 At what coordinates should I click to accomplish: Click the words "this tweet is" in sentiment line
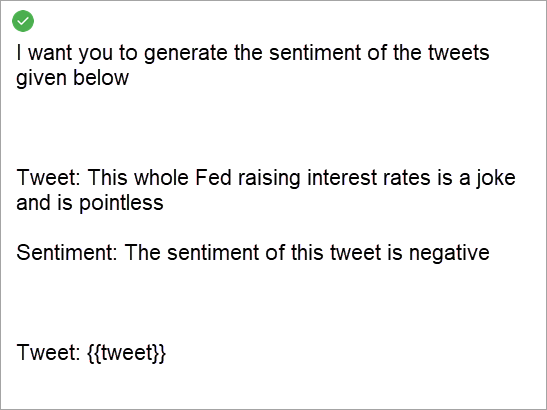(347, 252)
